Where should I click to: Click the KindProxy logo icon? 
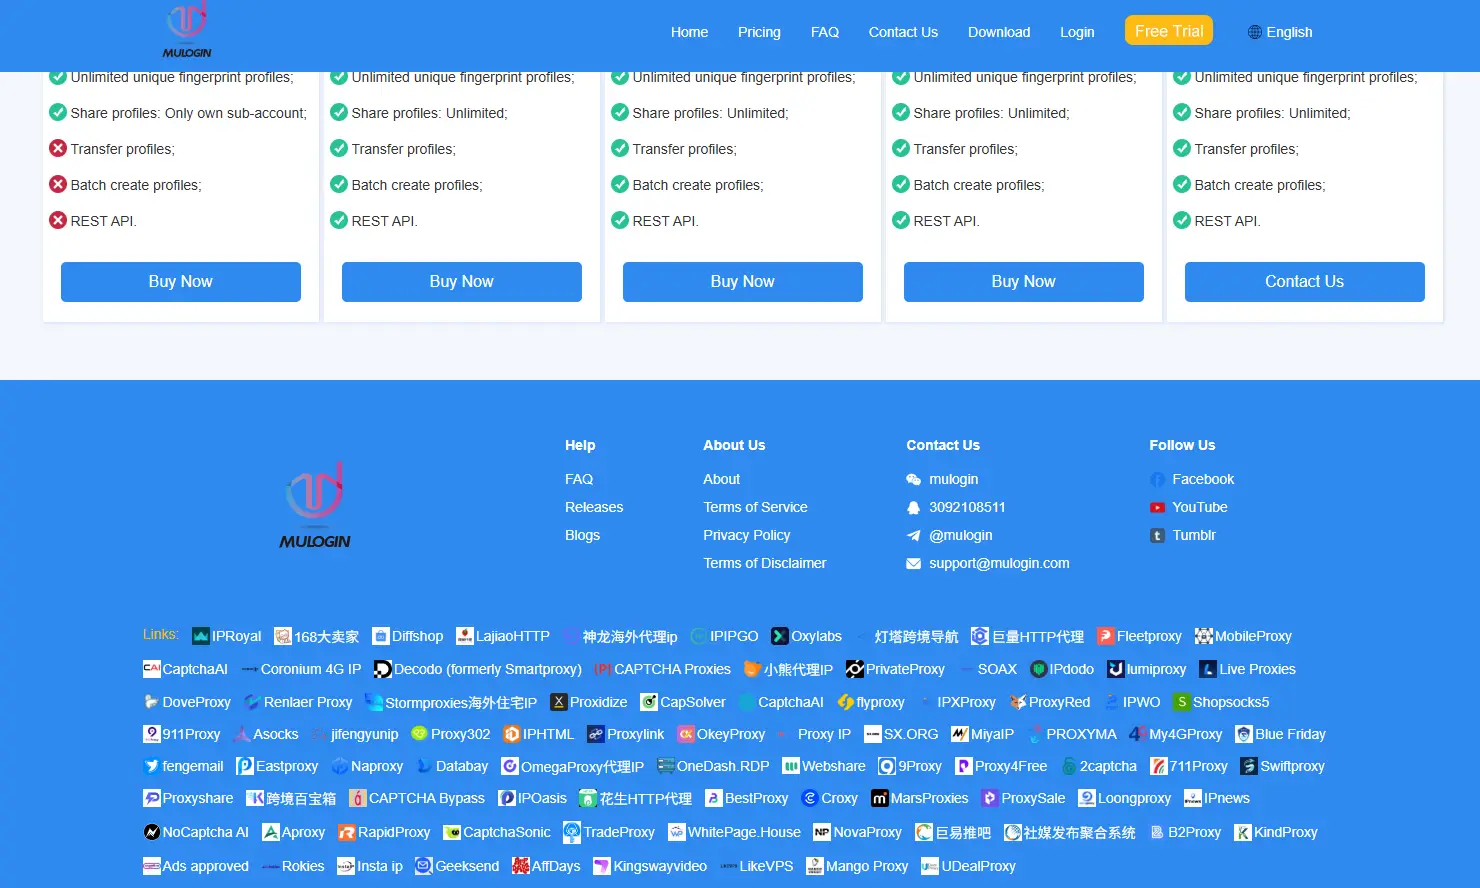[x=1242, y=832]
